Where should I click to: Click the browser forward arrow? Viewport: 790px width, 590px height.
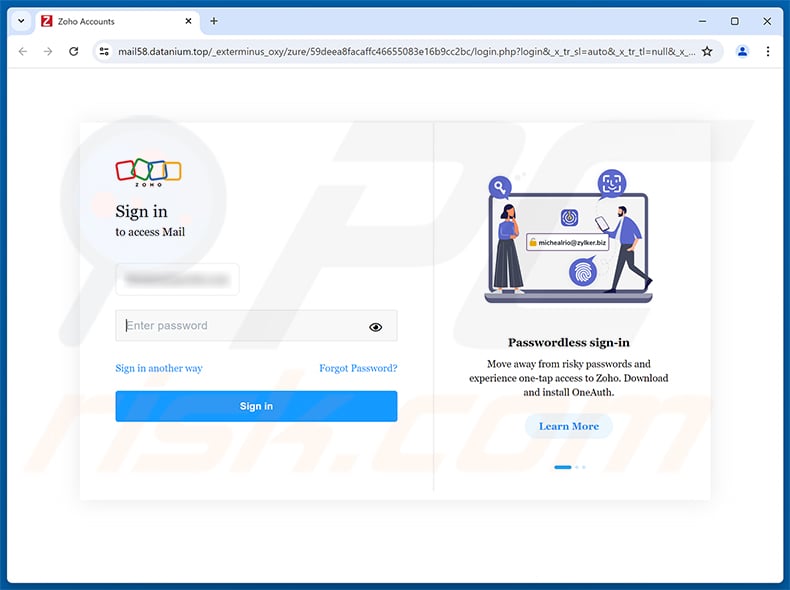[48, 51]
